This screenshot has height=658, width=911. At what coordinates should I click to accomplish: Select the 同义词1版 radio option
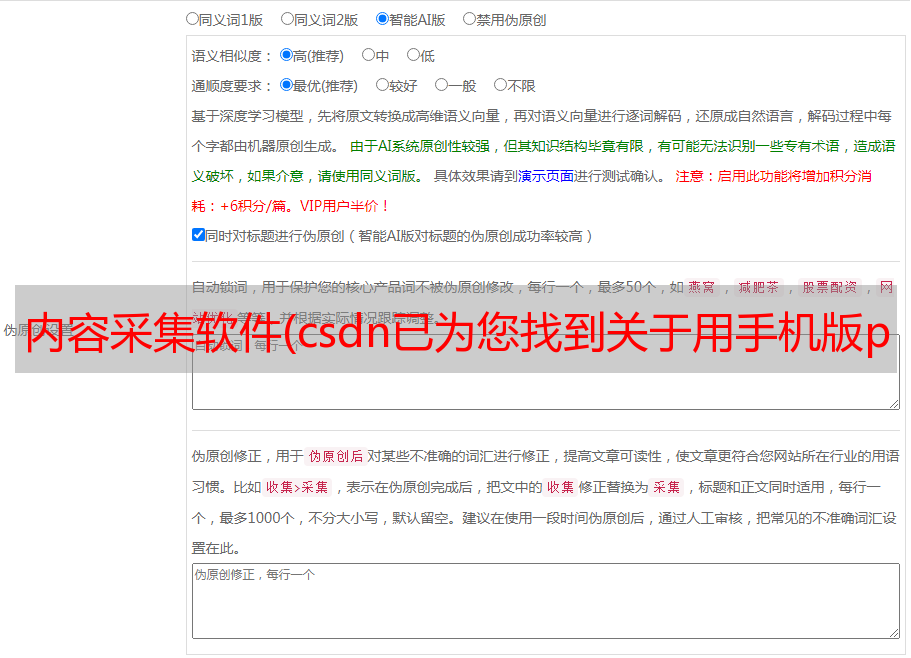point(192,19)
